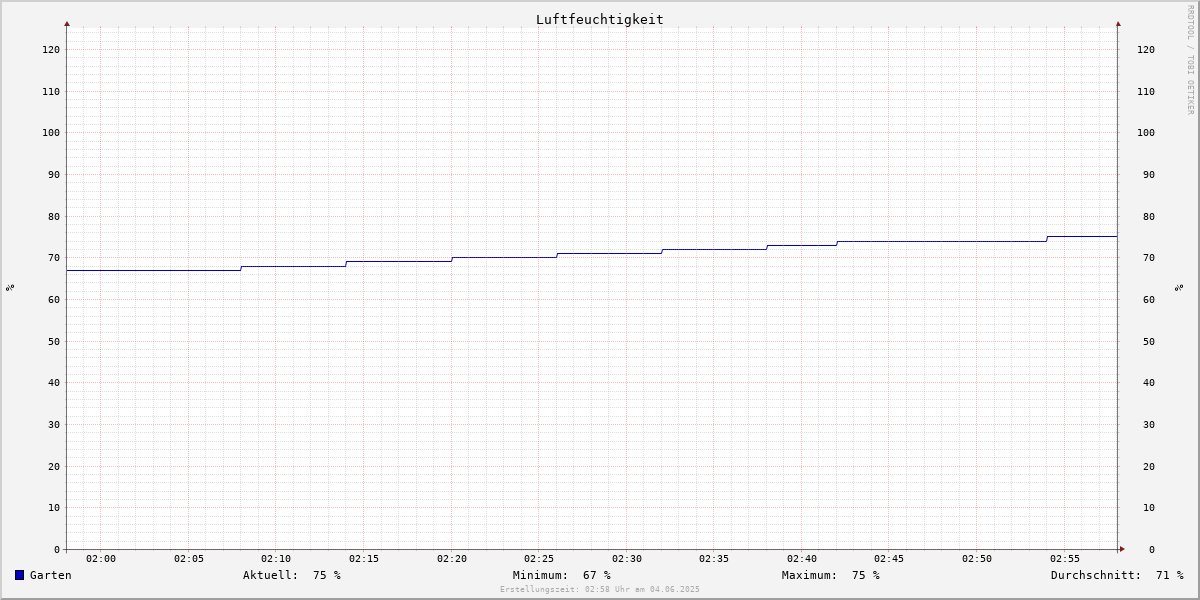Image resolution: width=1200 pixels, height=600 pixels.
Task: Click the 02:40 time axis label
Action: 802,559
